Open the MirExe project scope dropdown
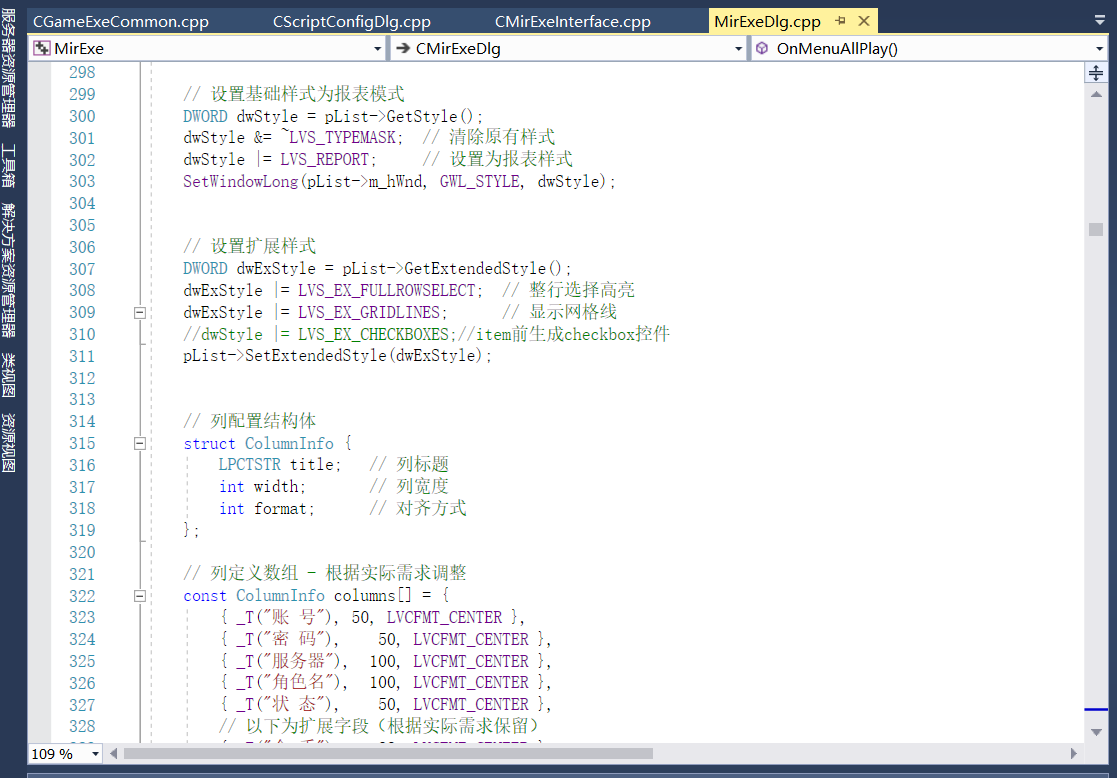 378,48
